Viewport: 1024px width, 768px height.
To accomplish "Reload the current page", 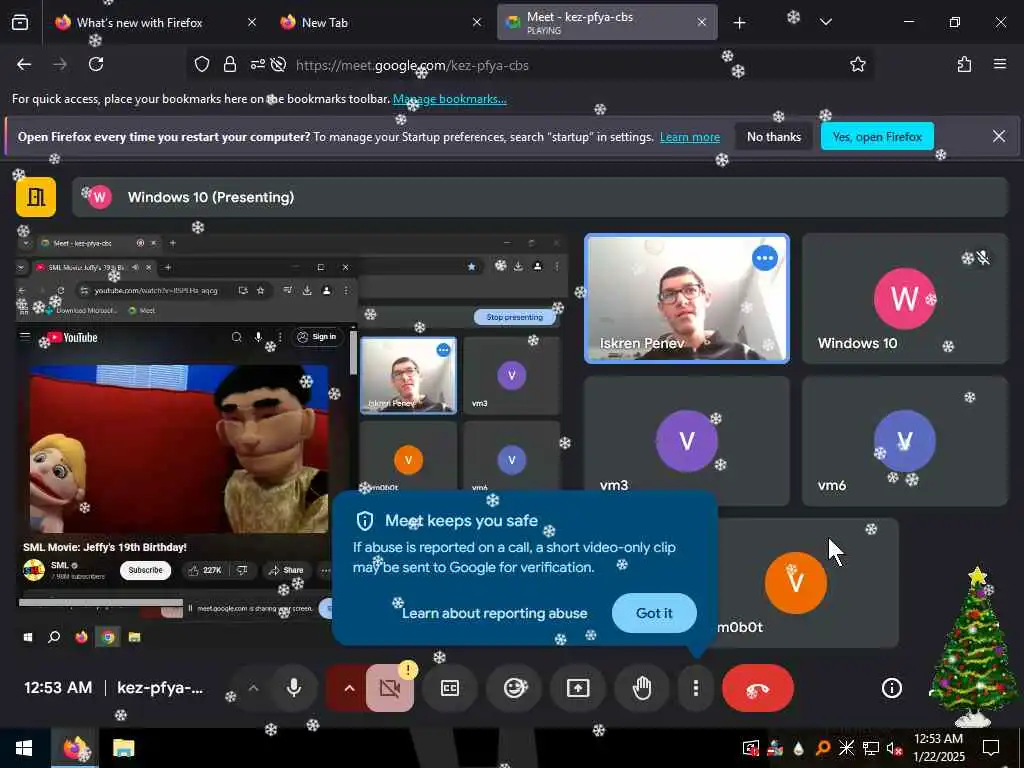I will point(96,64).
